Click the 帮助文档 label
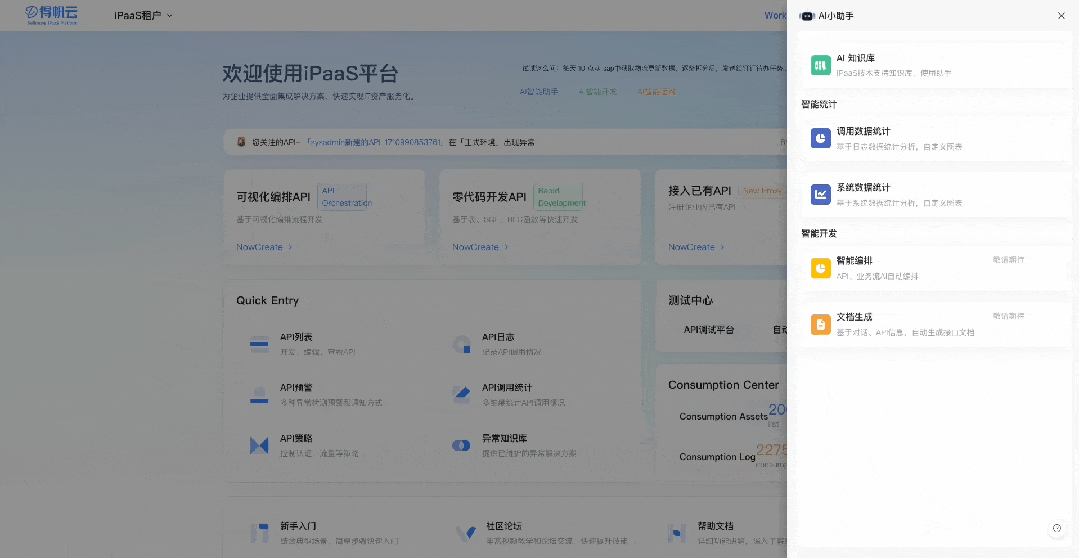This screenshot has width=1079, height=558. coord(716,526)
